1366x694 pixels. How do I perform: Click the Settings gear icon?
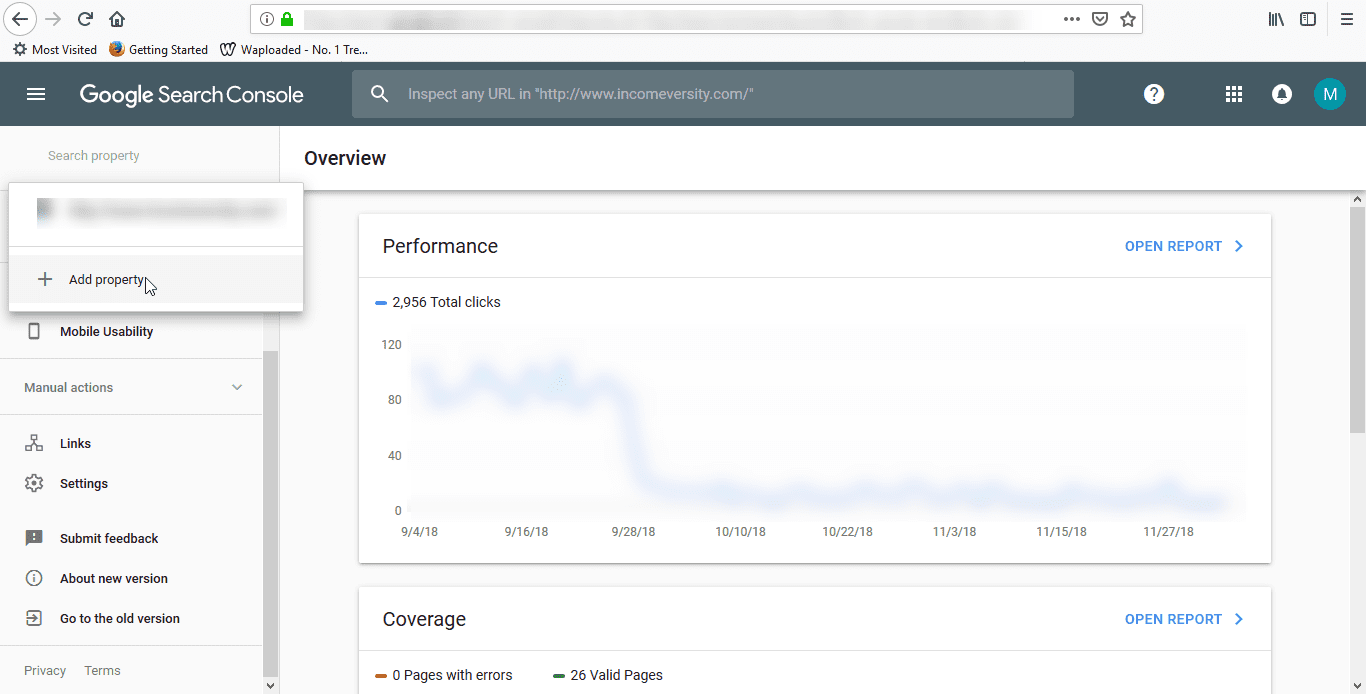tap(34, 483)
